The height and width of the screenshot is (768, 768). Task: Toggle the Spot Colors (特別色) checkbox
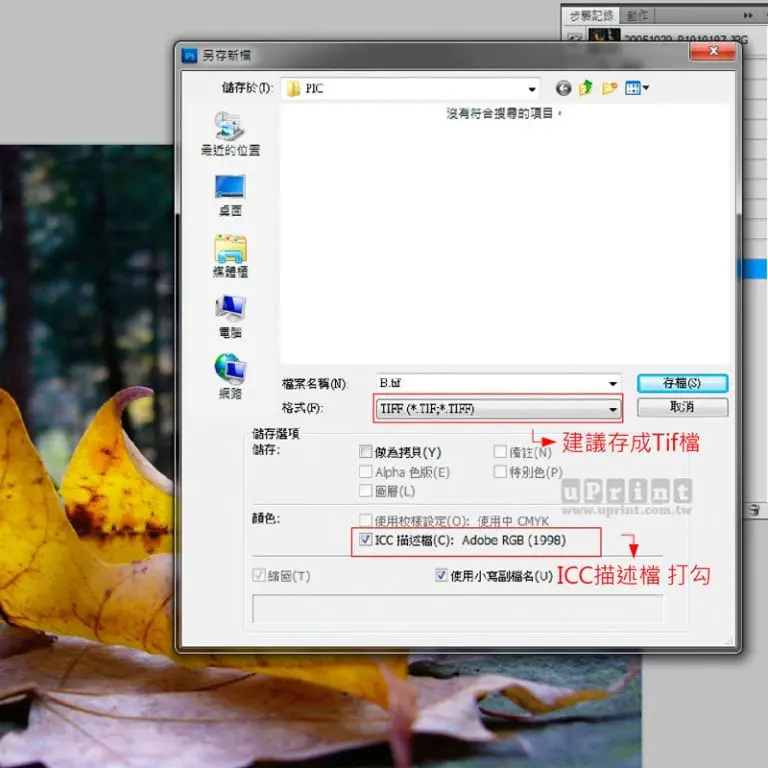pos(500,472)
